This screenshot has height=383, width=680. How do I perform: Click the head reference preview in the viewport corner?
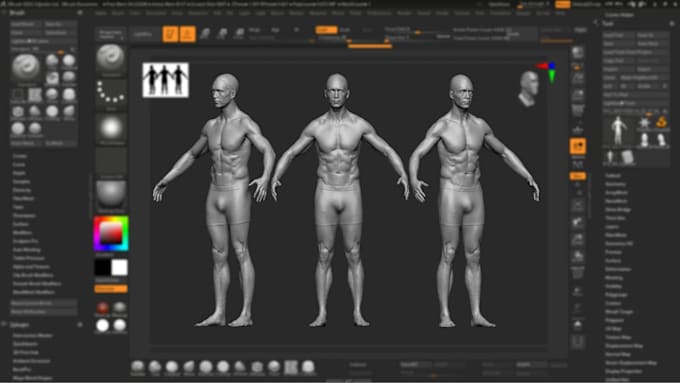(528, 88)
